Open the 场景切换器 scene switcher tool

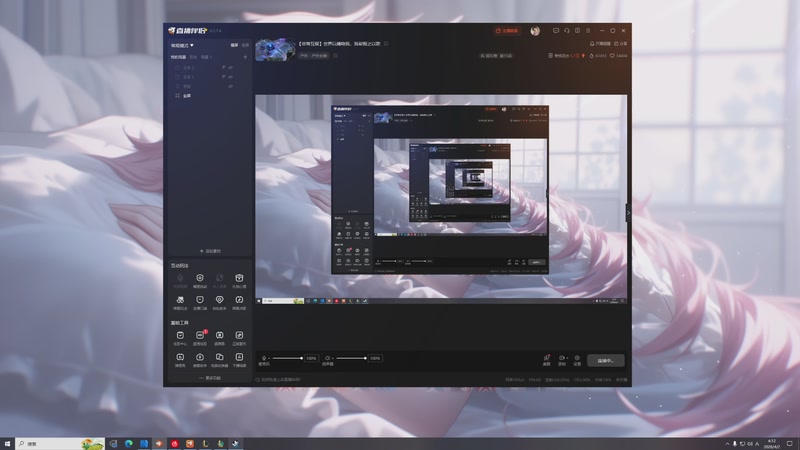coord(219,360)
